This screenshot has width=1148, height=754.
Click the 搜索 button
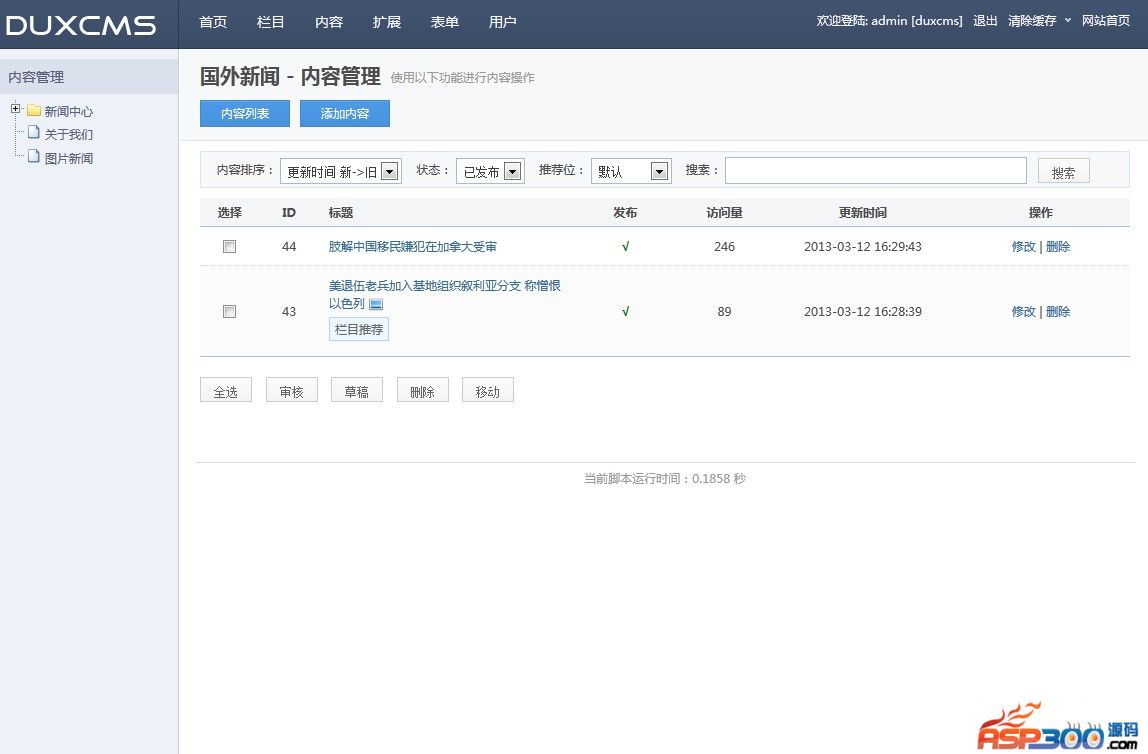click(x=1063, y=172)
